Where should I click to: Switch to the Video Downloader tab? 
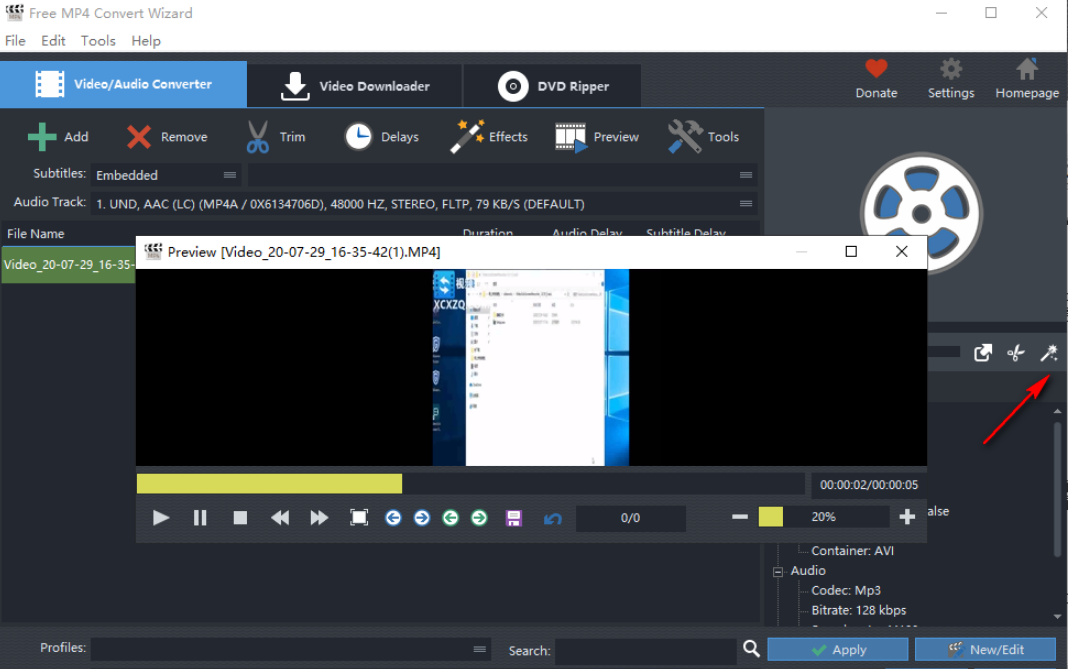click(x=355, y=86)
